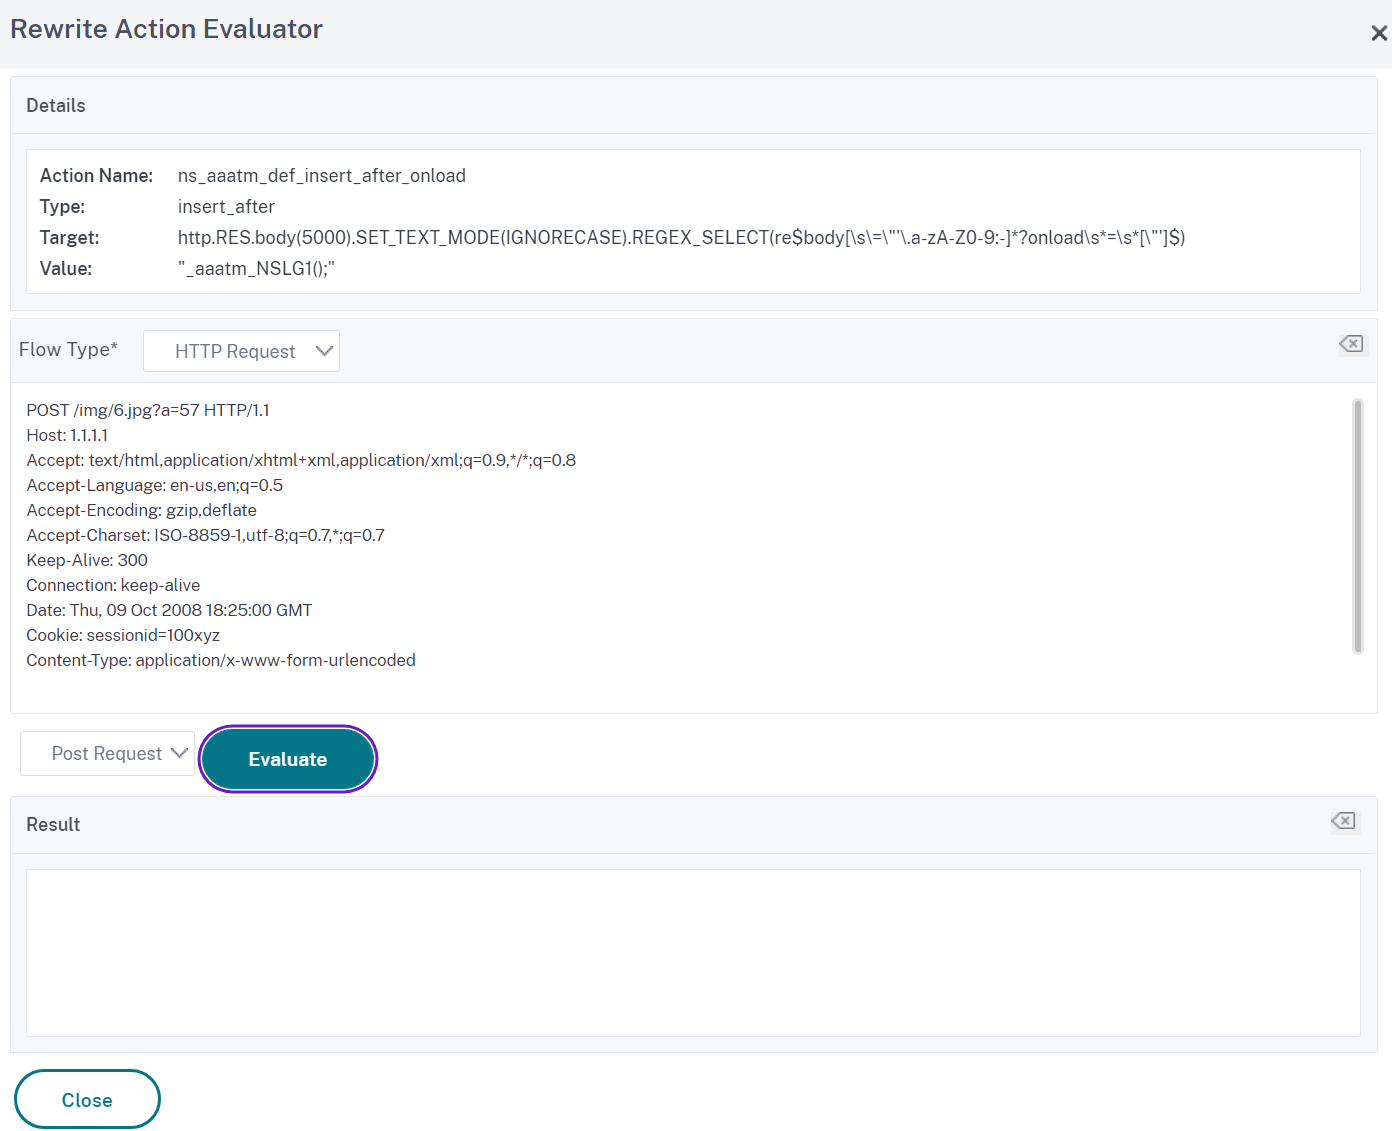The width and height of the screenshot is (1392, 1131).
Task: Expand the Post Request dropdown
Action: tap(108, 754)
